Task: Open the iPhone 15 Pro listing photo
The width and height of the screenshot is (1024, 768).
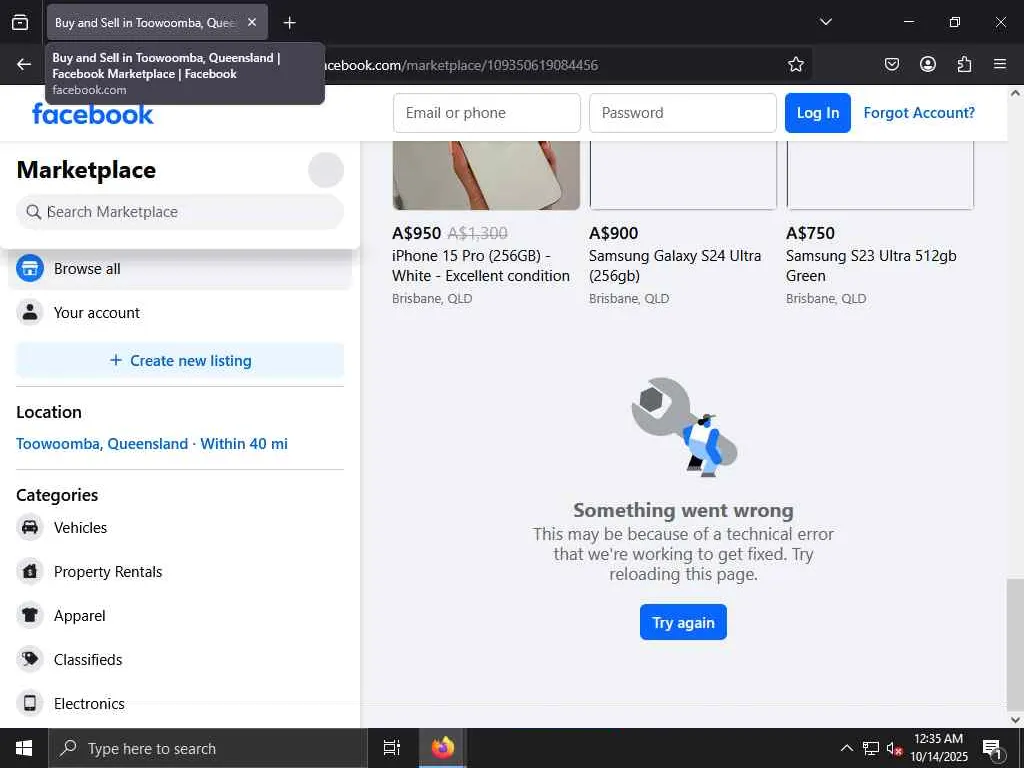Action: (486, 175)
